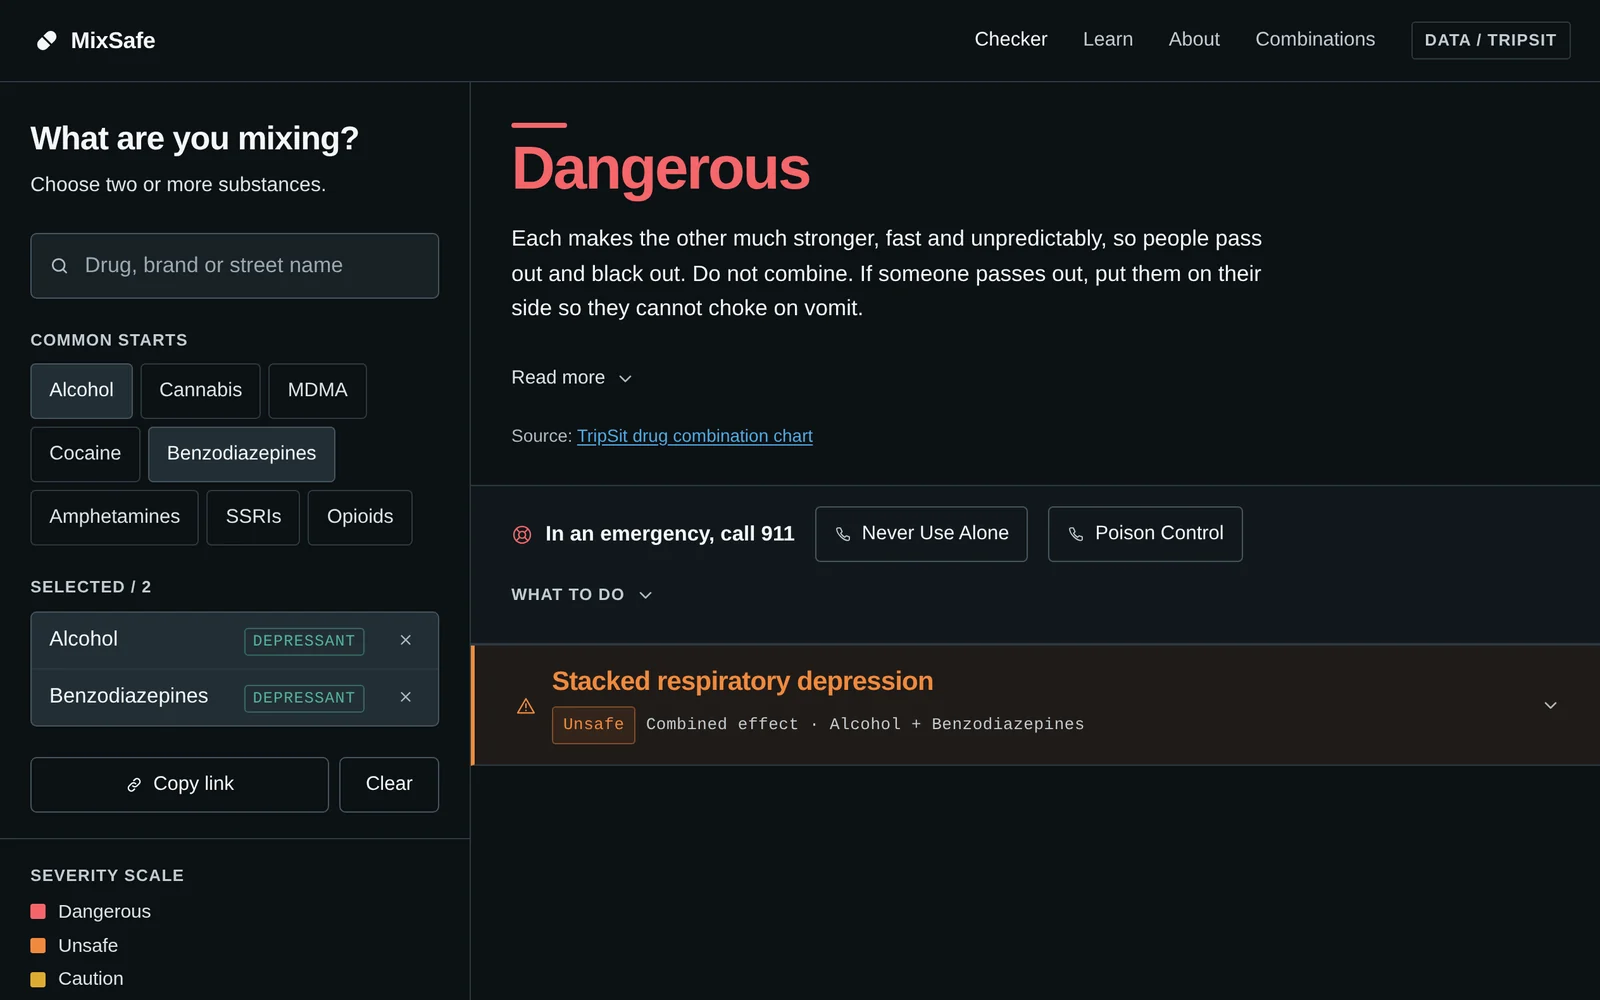Toggle the Benzodiazepines chip
Screen dimensions: 1600x1000
(x=241, y=454)
